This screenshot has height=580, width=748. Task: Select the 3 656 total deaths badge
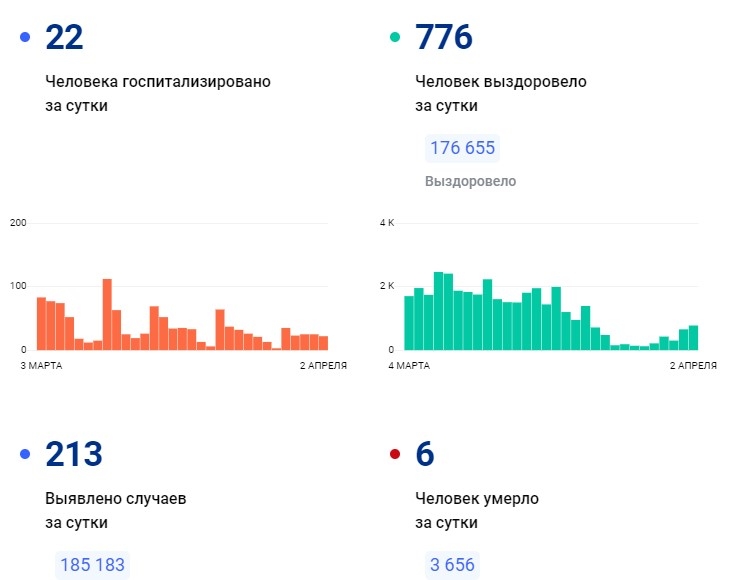coord(452,565)
